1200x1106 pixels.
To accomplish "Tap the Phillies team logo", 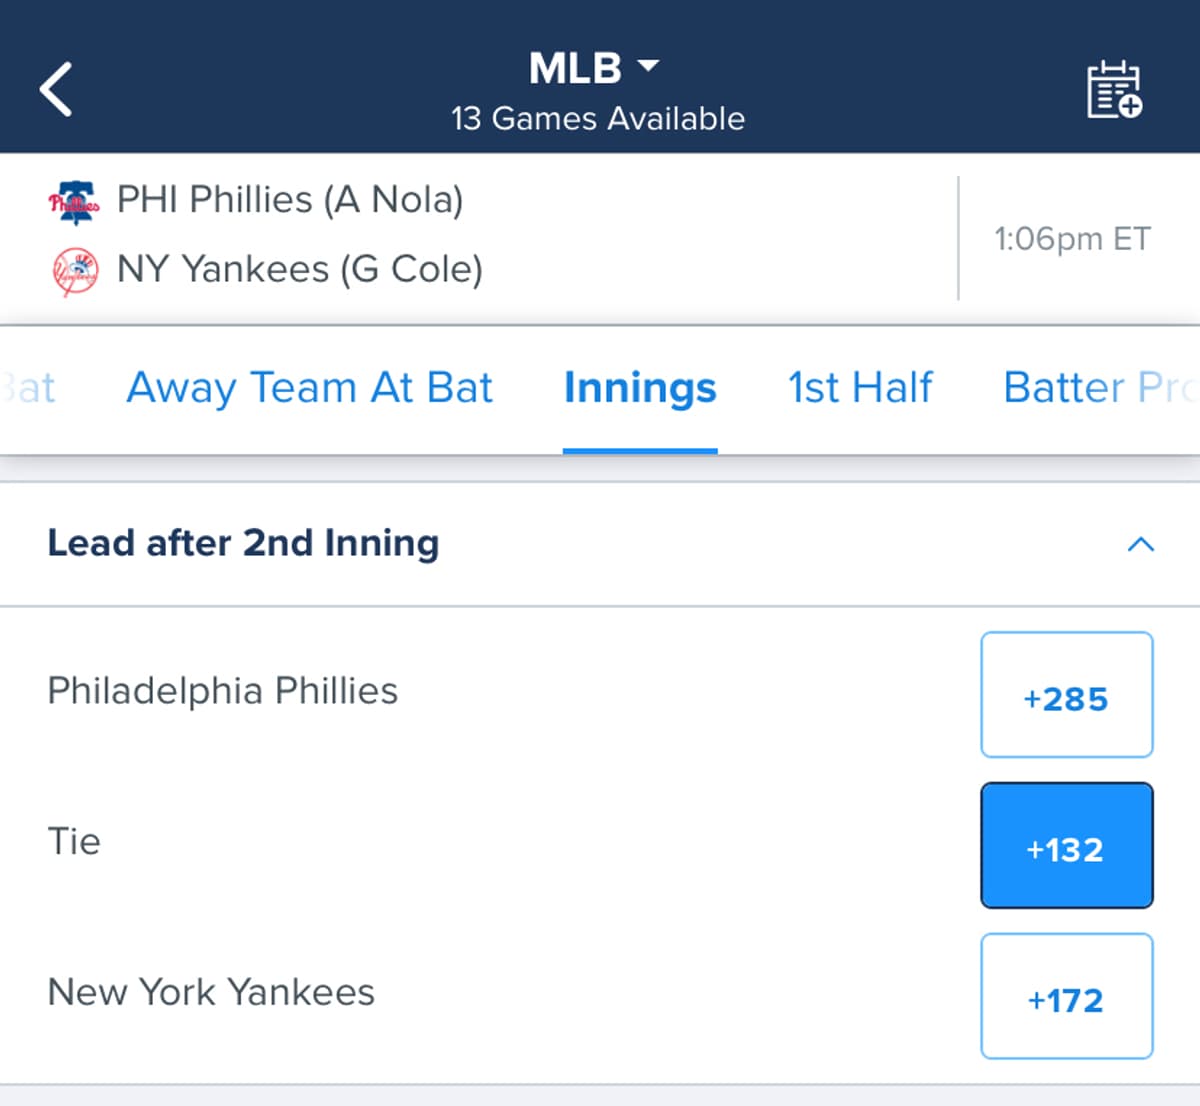I will [74, 202].
